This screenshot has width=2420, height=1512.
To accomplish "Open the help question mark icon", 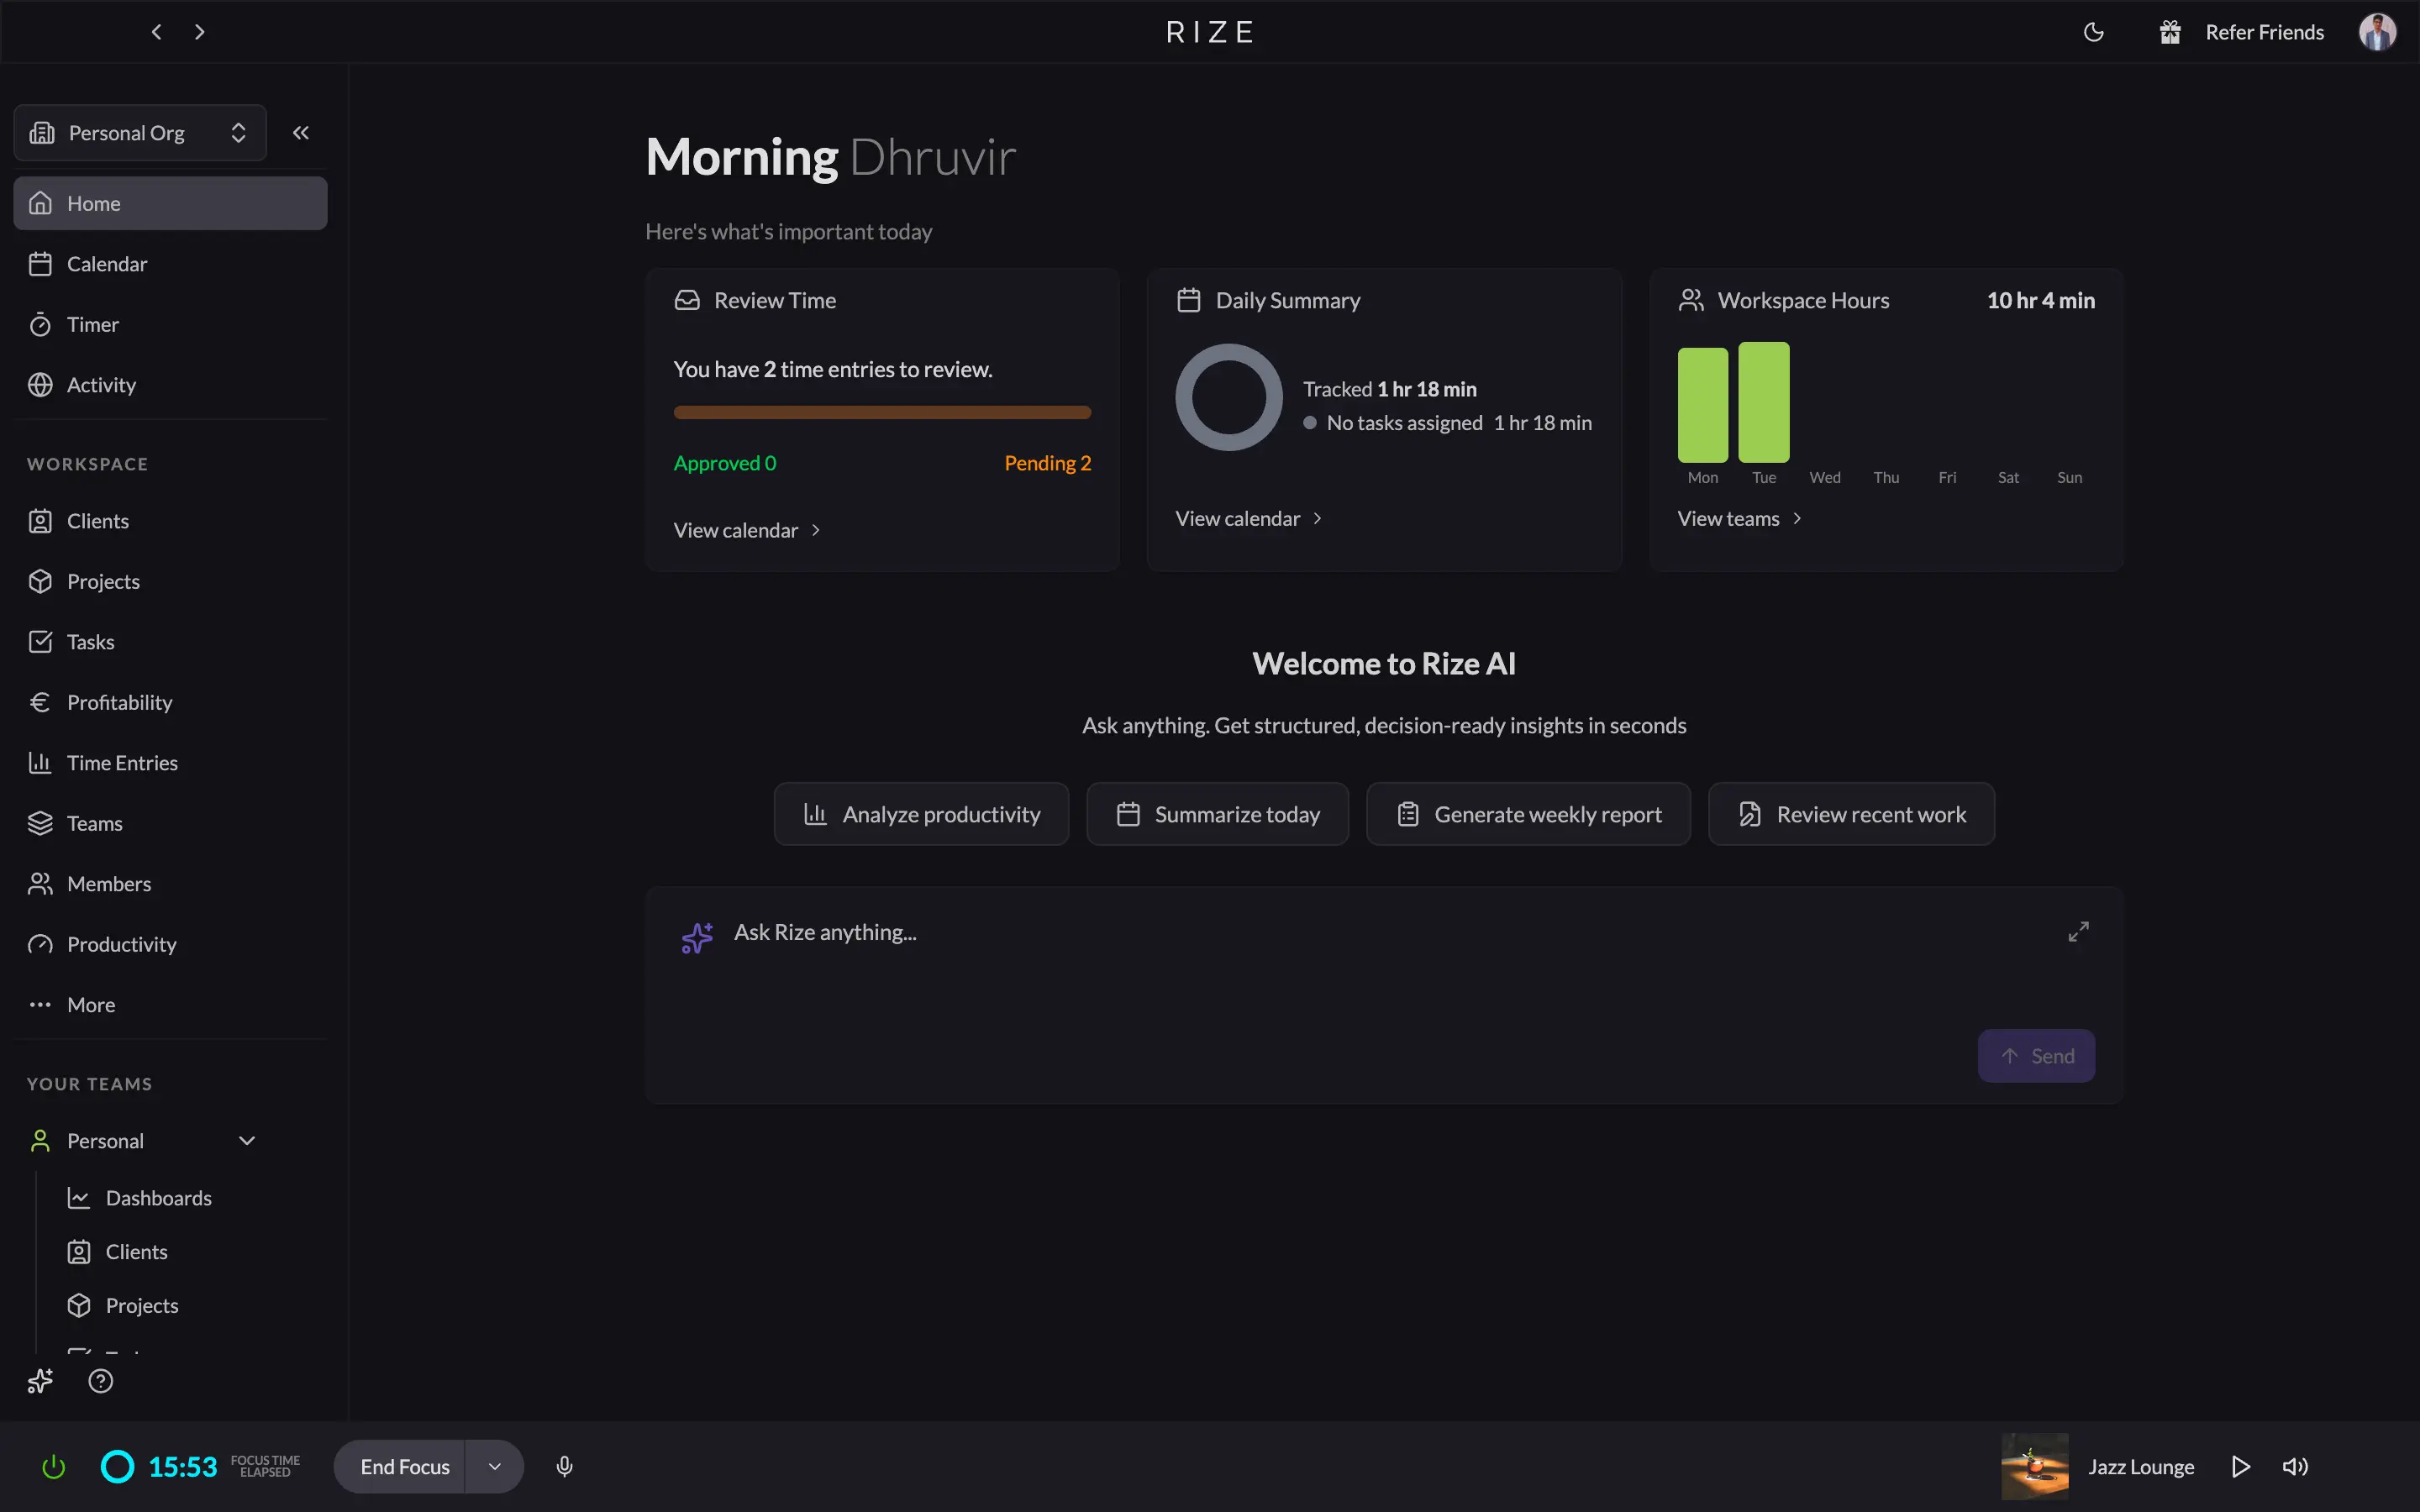I will (101, 1381).
